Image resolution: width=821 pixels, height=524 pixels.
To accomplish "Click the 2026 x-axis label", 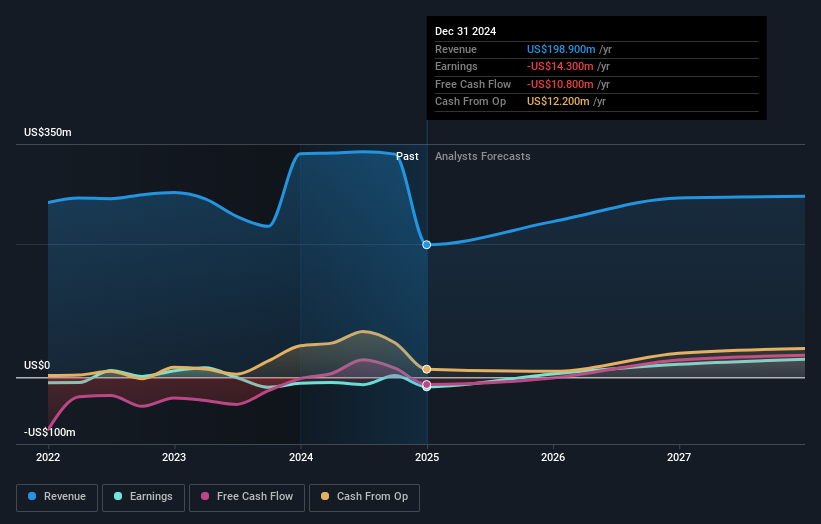I will click(x=553, y=457).
